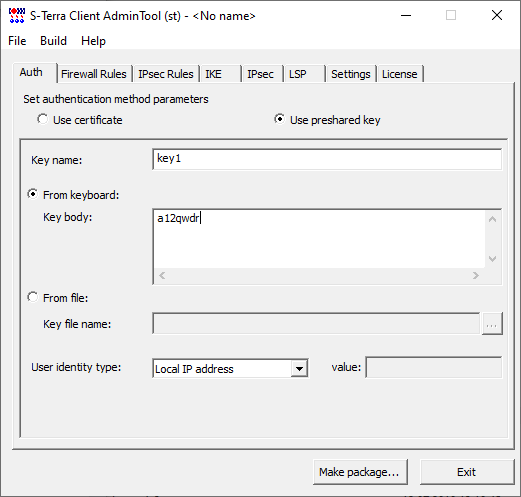Open the File menu

pyautogui.click(x=17, y=41)
